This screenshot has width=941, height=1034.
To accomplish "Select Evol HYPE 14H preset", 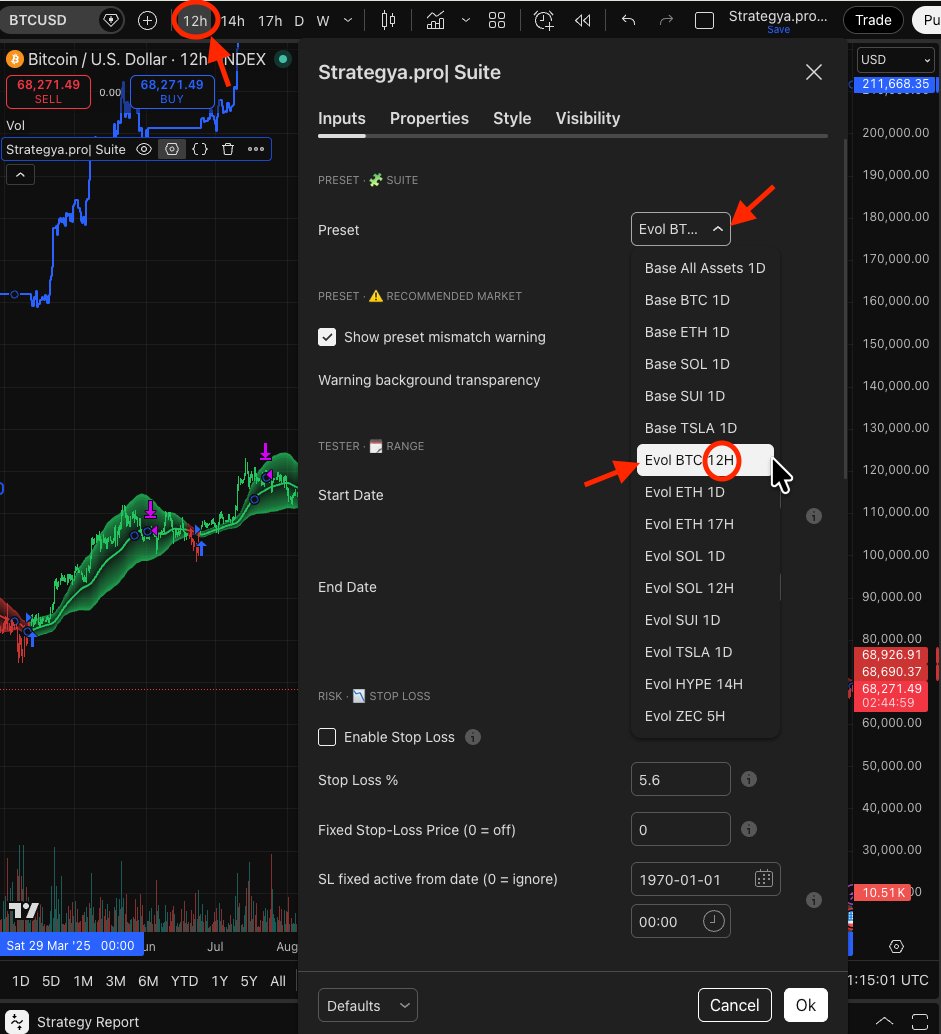I will coord(705,684).
